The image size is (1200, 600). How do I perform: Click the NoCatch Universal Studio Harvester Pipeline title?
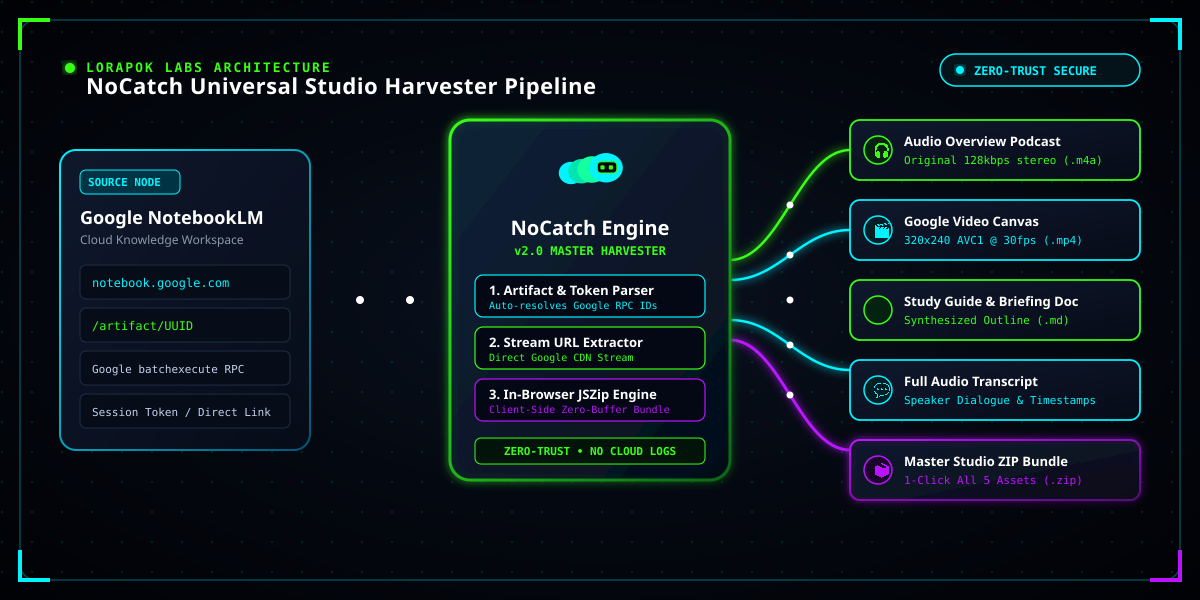[x=341, y=87]
